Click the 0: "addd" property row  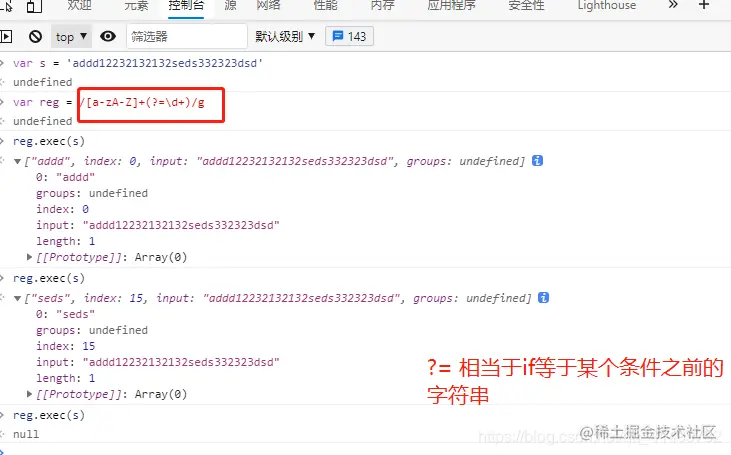point(65,177)
